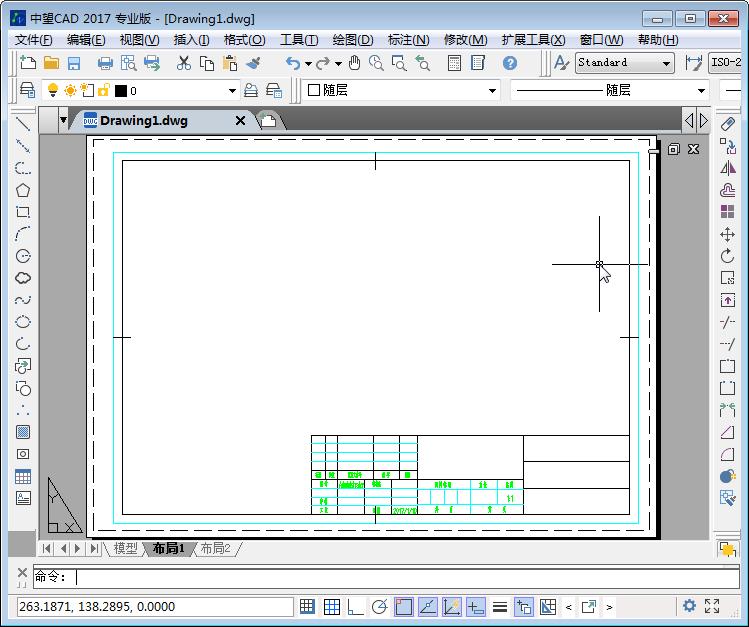Viewport: 749px width, 627px height.
Task: Open the Standard text style dropdown
Action: pos(666,63)
